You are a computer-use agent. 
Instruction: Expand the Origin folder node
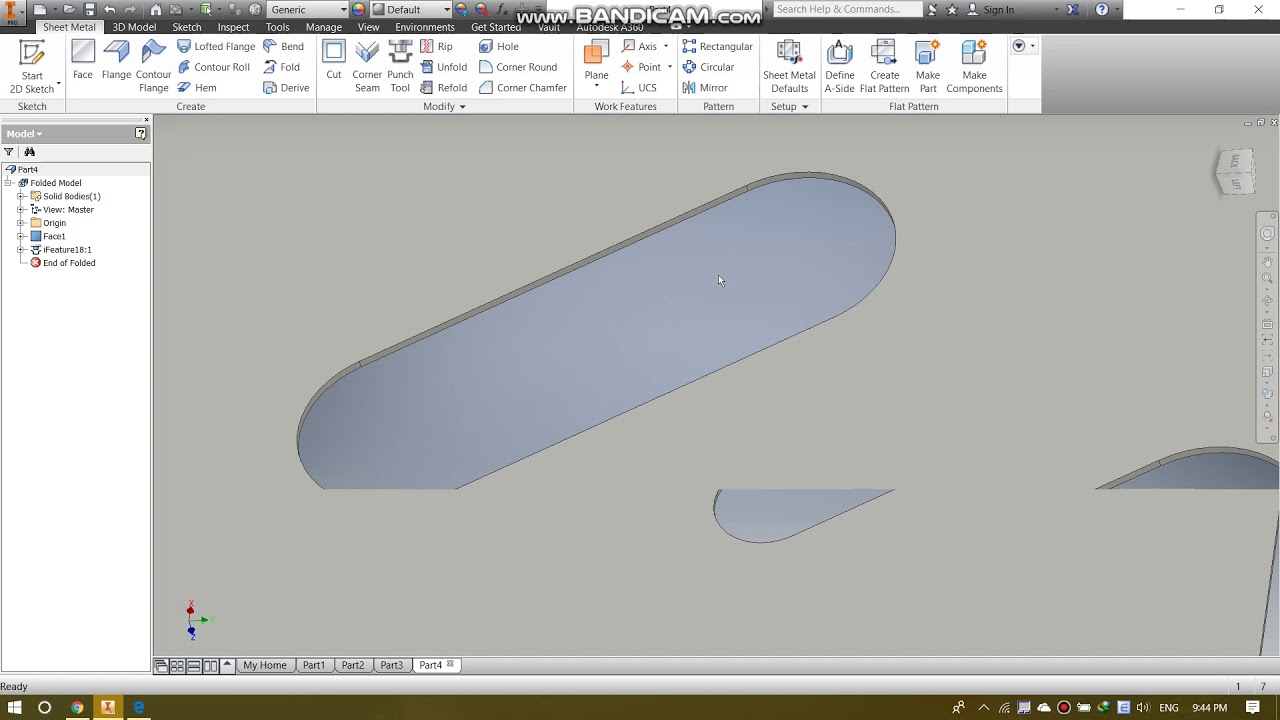pos(21,223)
